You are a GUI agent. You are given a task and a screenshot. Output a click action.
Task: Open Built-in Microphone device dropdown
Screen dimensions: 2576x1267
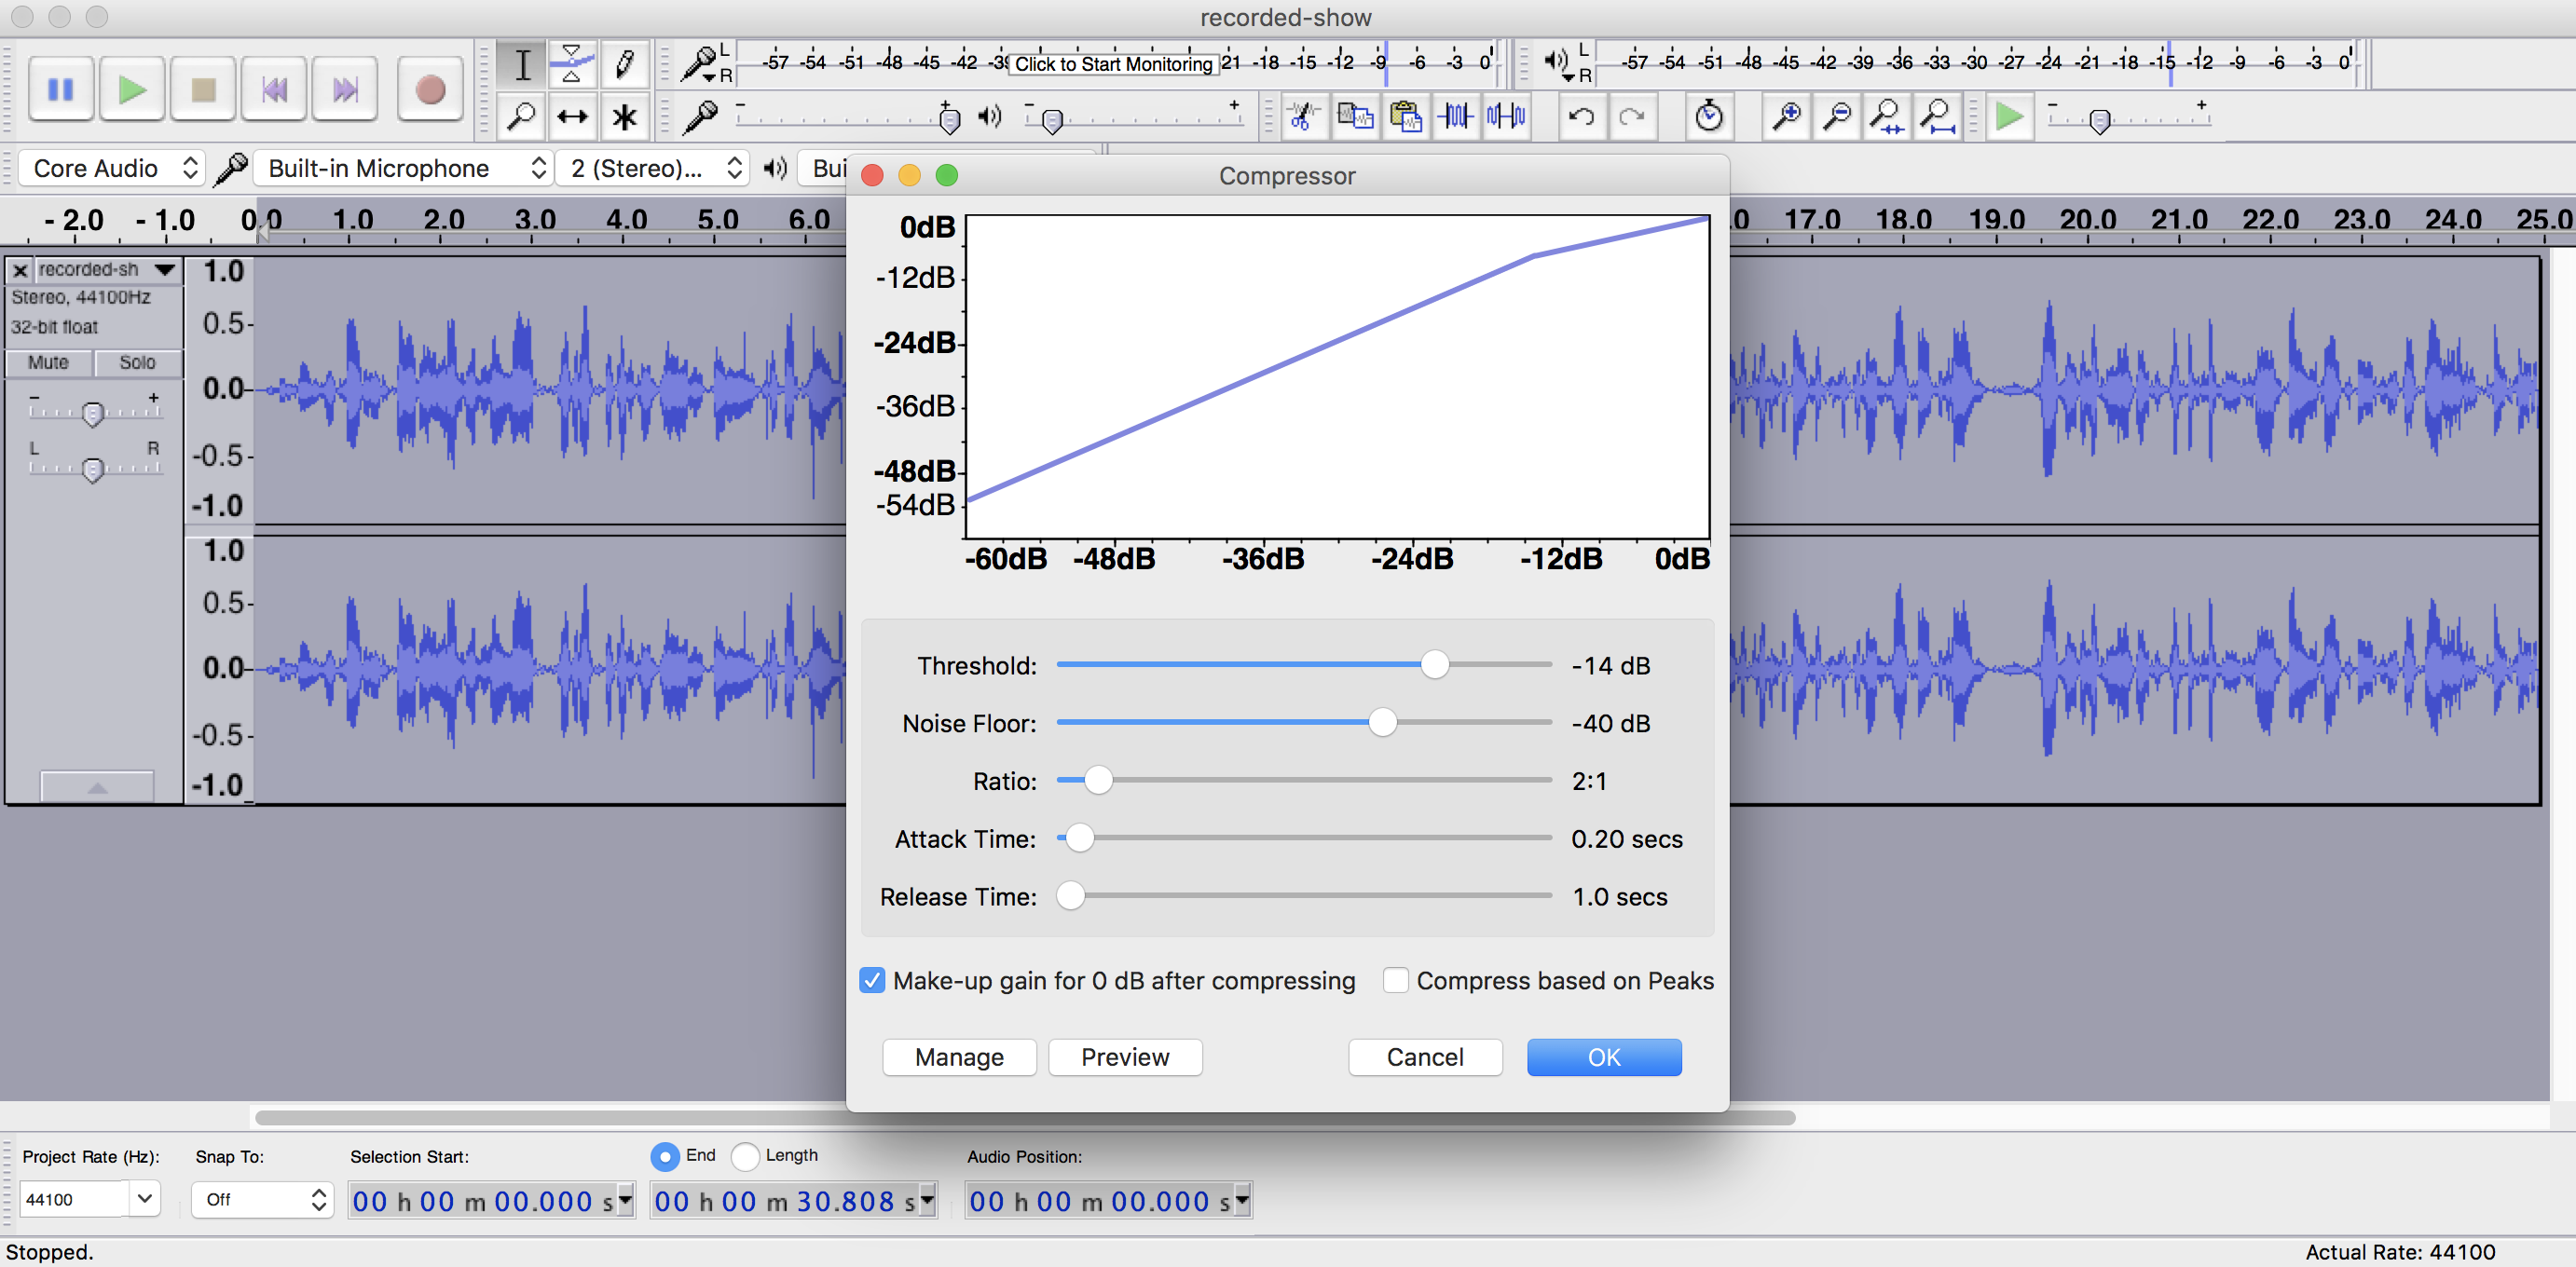(402, 168)
